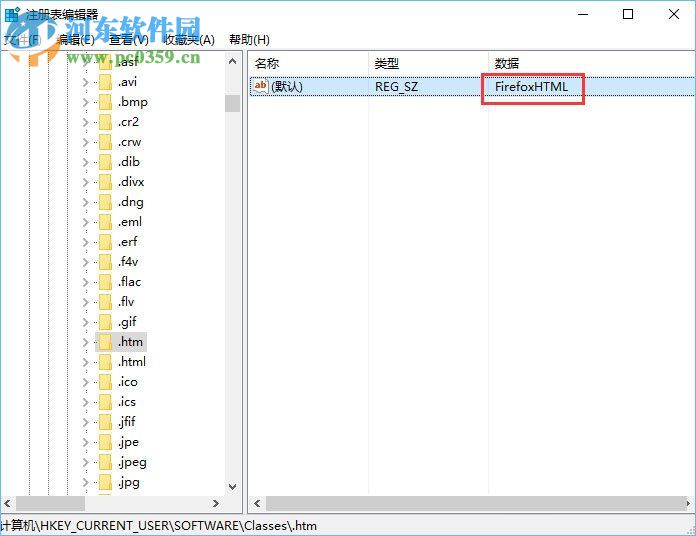
Task: Open the 编辑(E) menu
Action: 76,40
